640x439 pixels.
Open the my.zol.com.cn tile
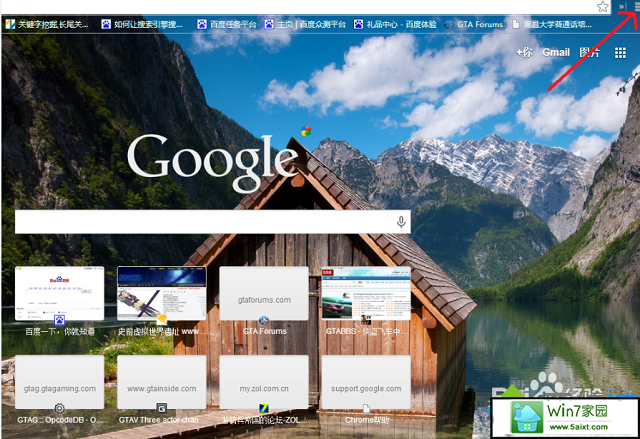click(264, 382)
